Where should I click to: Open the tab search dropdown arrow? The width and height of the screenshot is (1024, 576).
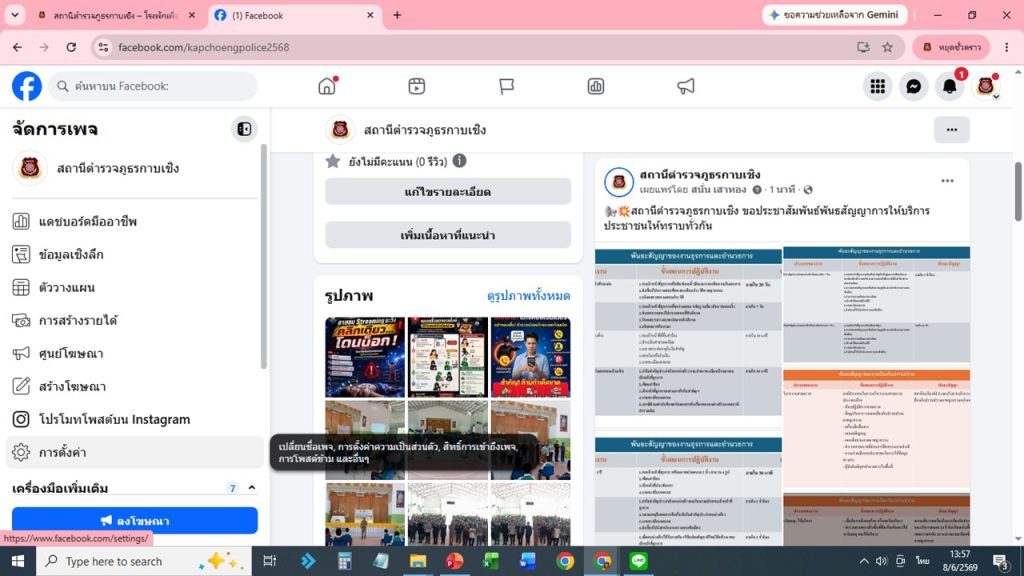[15, 15]
